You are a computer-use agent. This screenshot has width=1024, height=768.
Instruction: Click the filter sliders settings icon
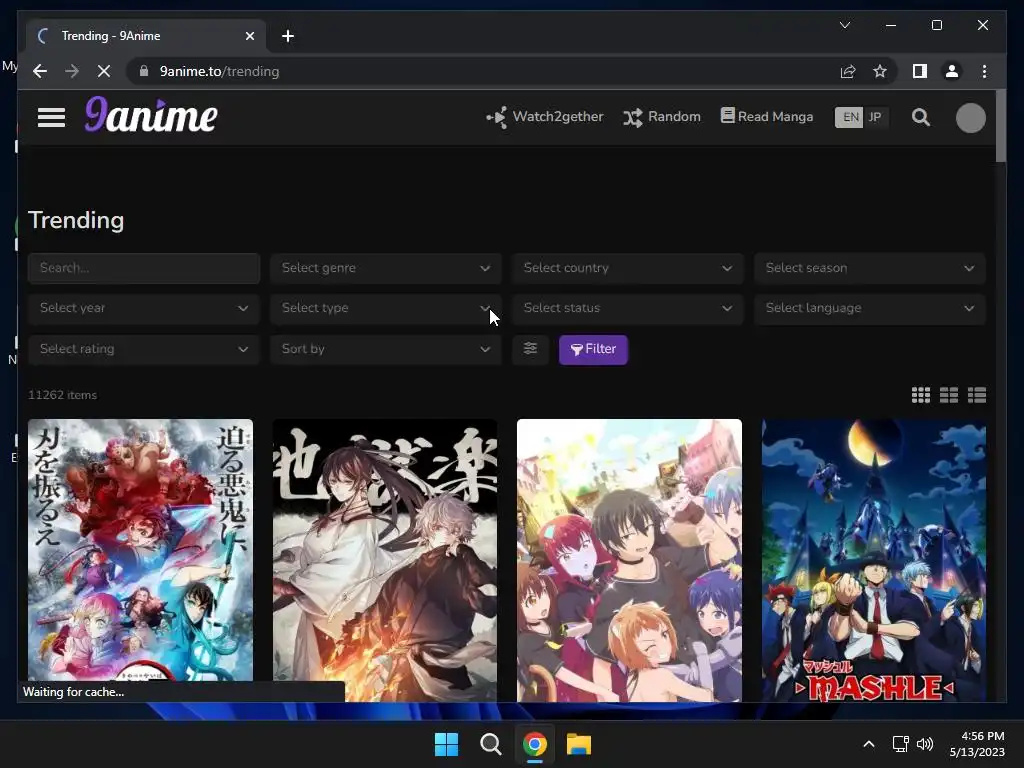(x=530, y=349)
